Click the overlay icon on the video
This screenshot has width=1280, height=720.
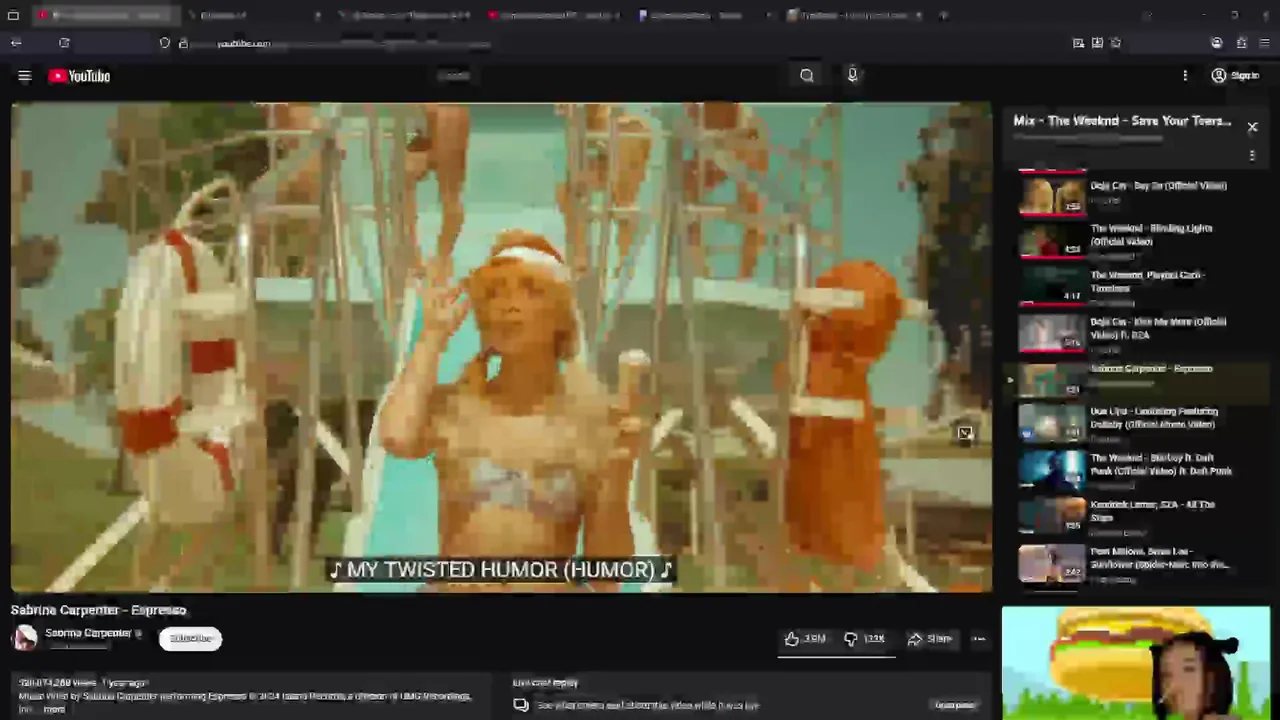click(x=965, y=434)
